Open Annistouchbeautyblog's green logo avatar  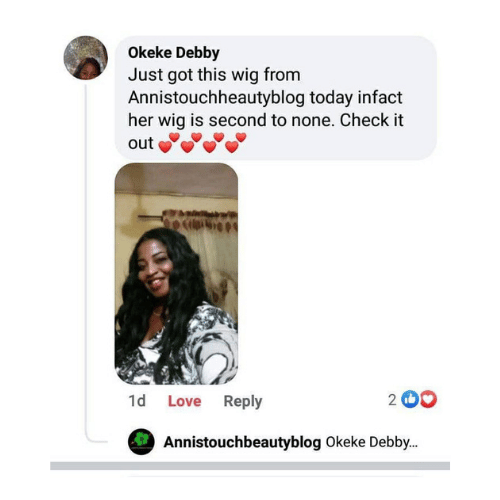point(141,442)
